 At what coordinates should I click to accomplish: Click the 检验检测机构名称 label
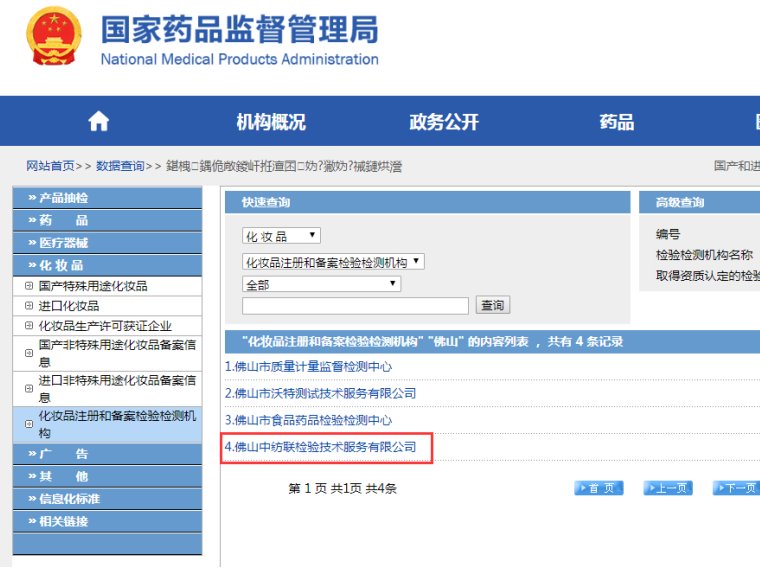[704, 255]
